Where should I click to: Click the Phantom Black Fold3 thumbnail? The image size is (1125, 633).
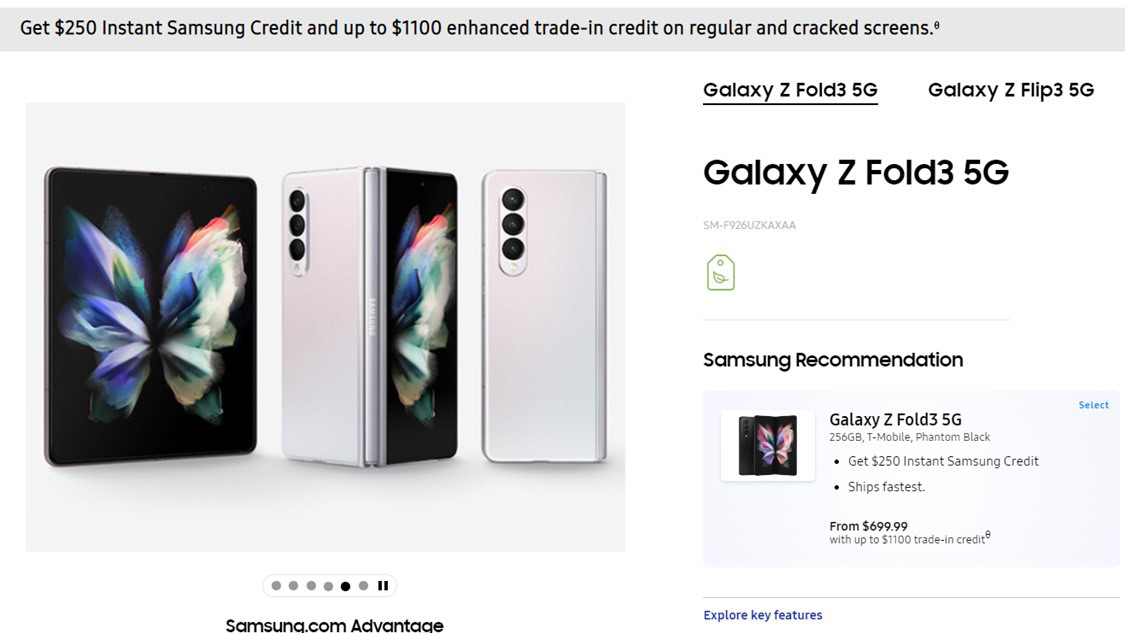[767, 445]
